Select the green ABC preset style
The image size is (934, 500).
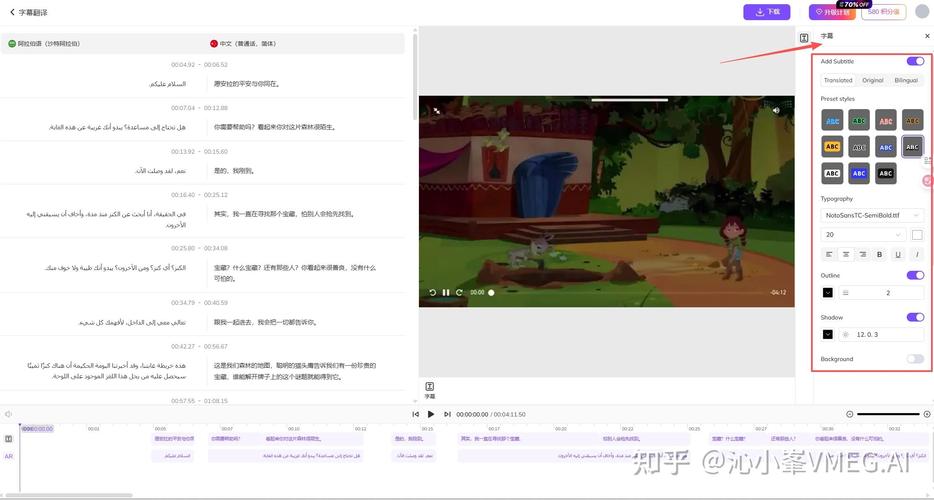pos(859,120)
